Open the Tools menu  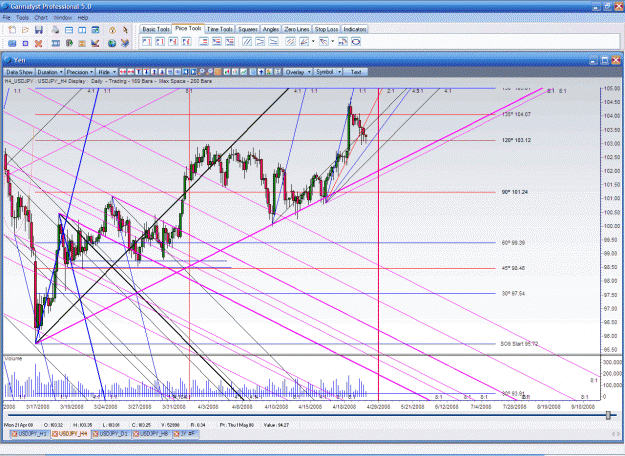point(22,18)
